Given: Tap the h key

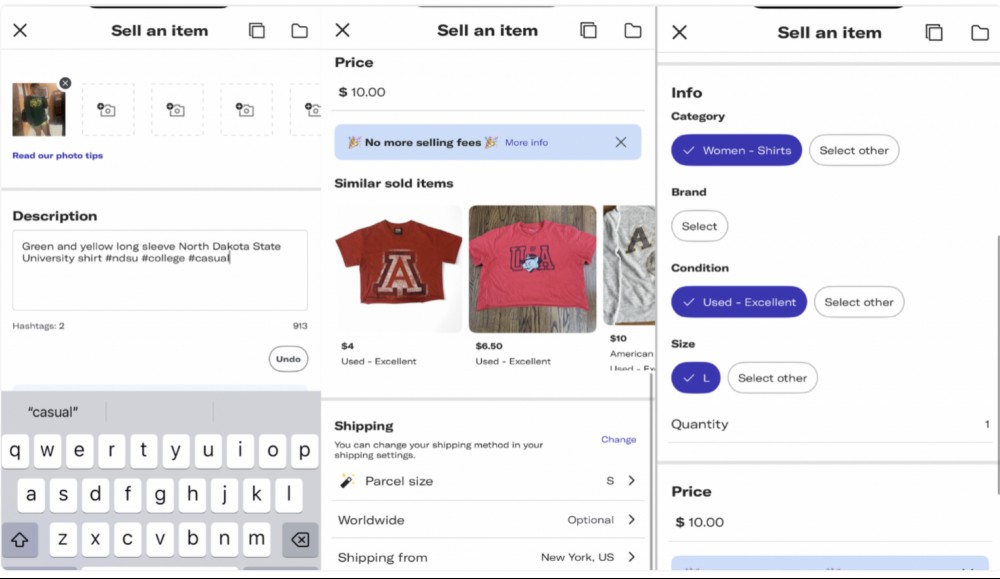Looking at the screenshot, I should 192,494.
